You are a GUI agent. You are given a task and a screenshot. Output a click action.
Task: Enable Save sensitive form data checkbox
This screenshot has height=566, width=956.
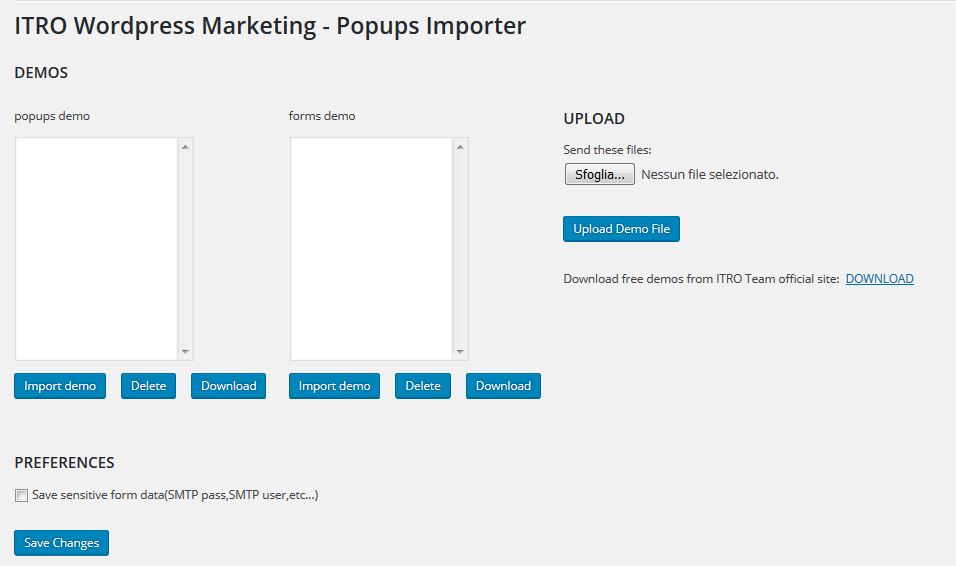click(x=21, y=495)
